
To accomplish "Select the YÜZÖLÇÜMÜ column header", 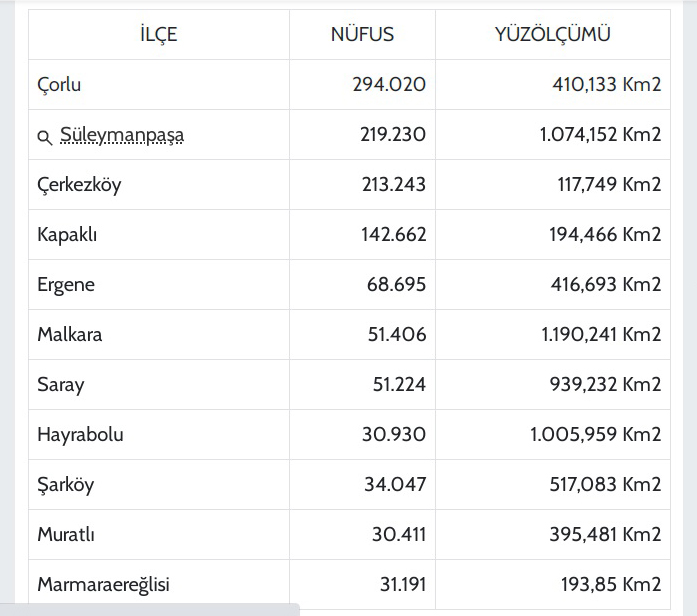I will coord(553,34).
